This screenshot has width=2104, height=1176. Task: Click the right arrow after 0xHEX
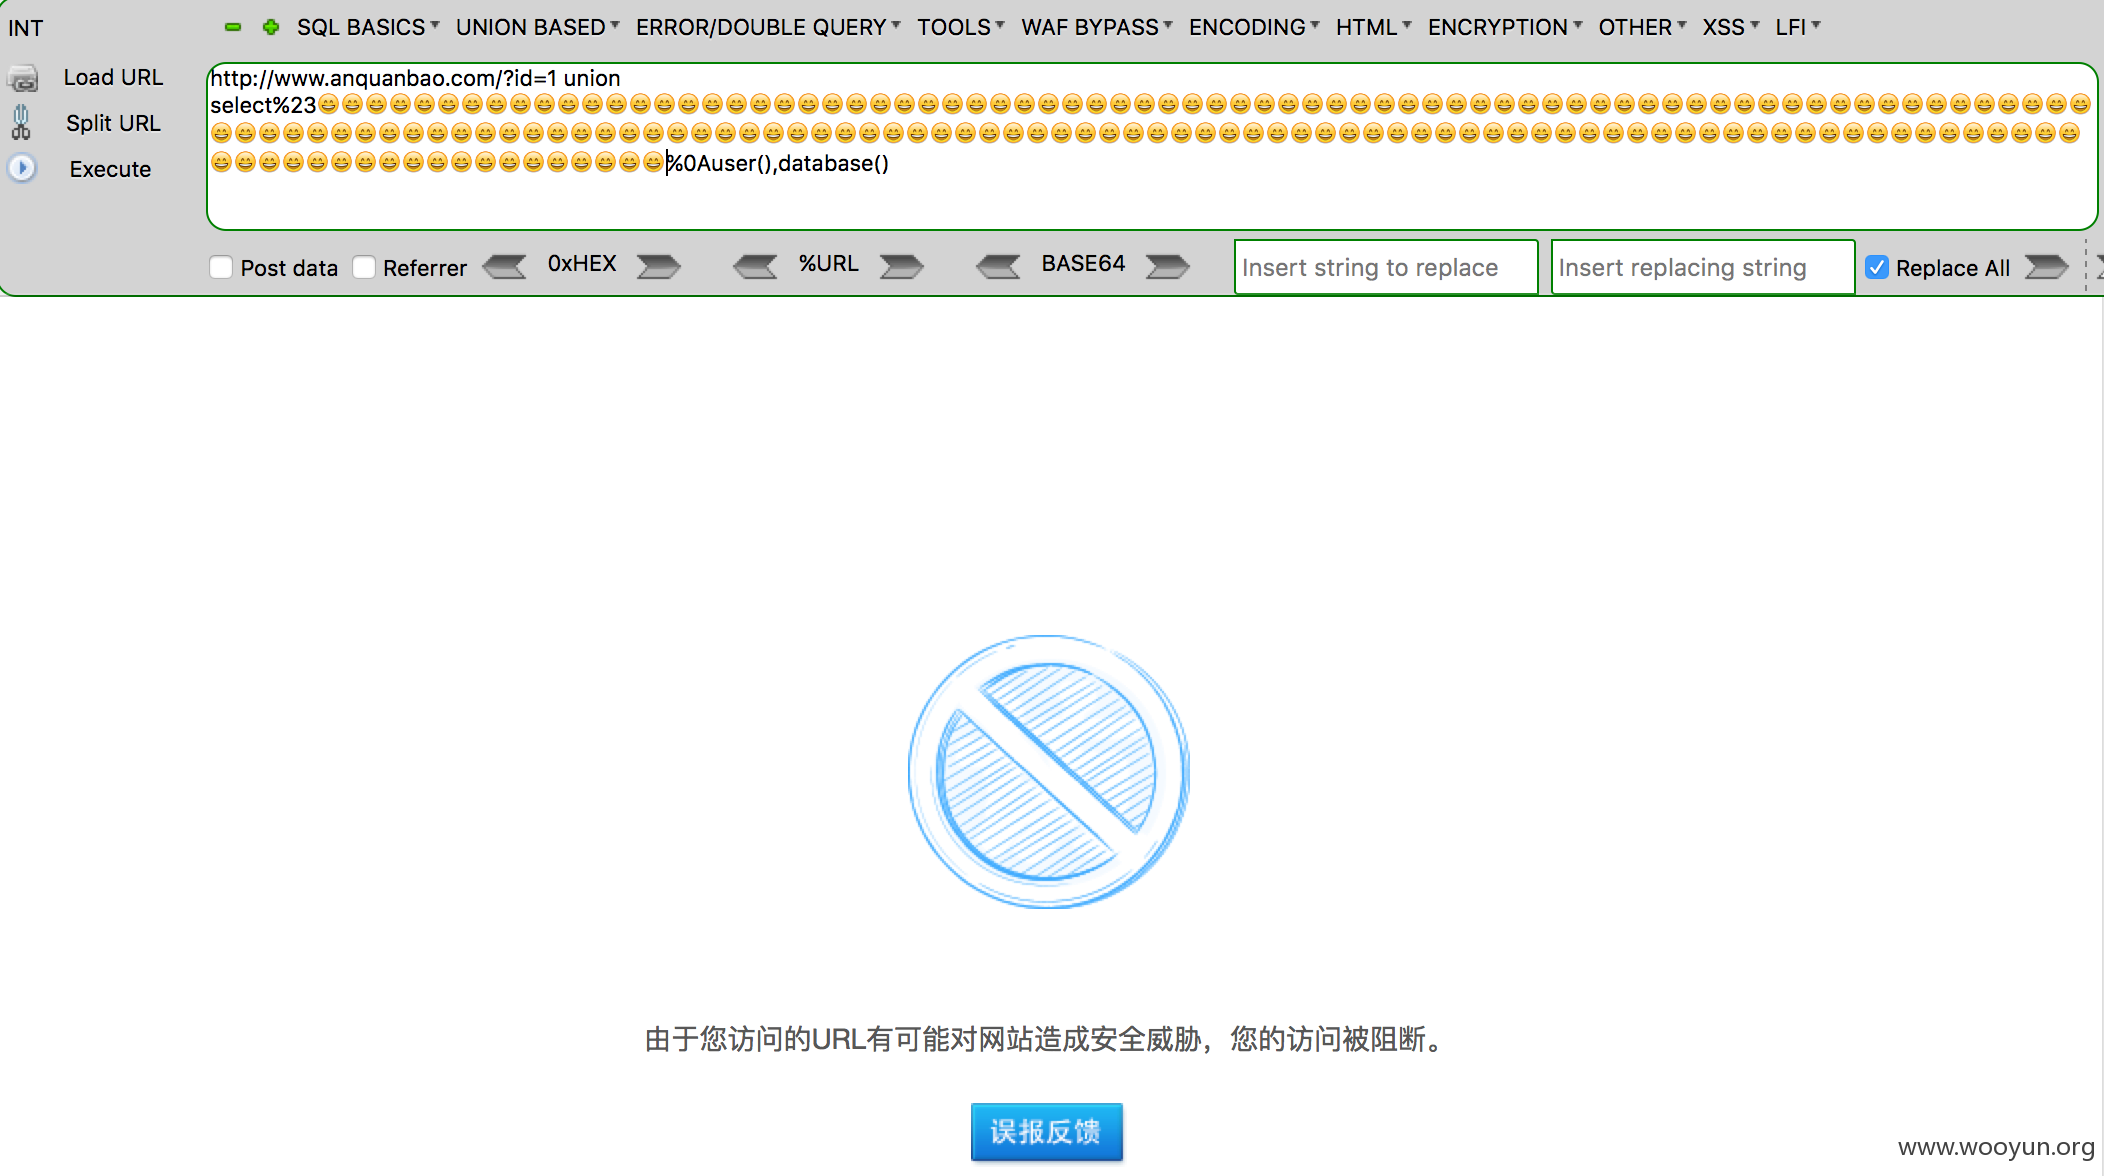click(x=659, y=266)
